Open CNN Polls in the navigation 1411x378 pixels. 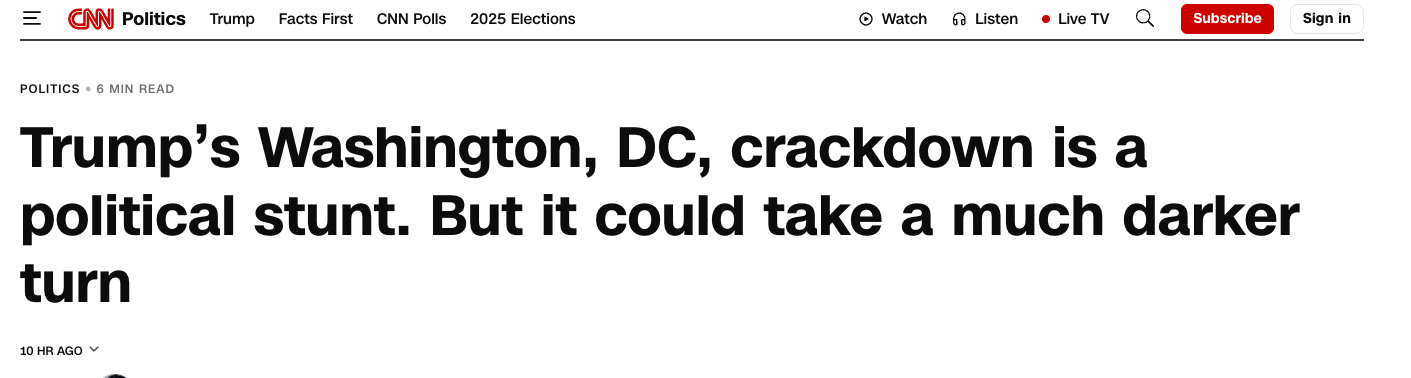tap(412, 19)
